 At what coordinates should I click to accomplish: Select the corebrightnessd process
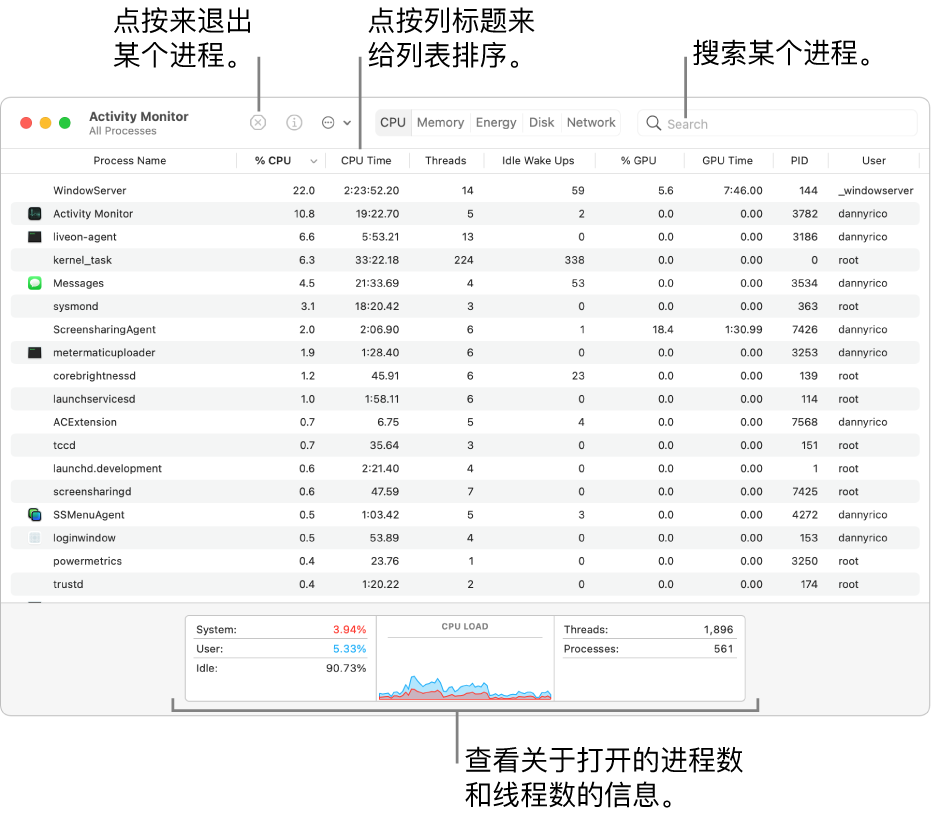(x=465, y=375)
